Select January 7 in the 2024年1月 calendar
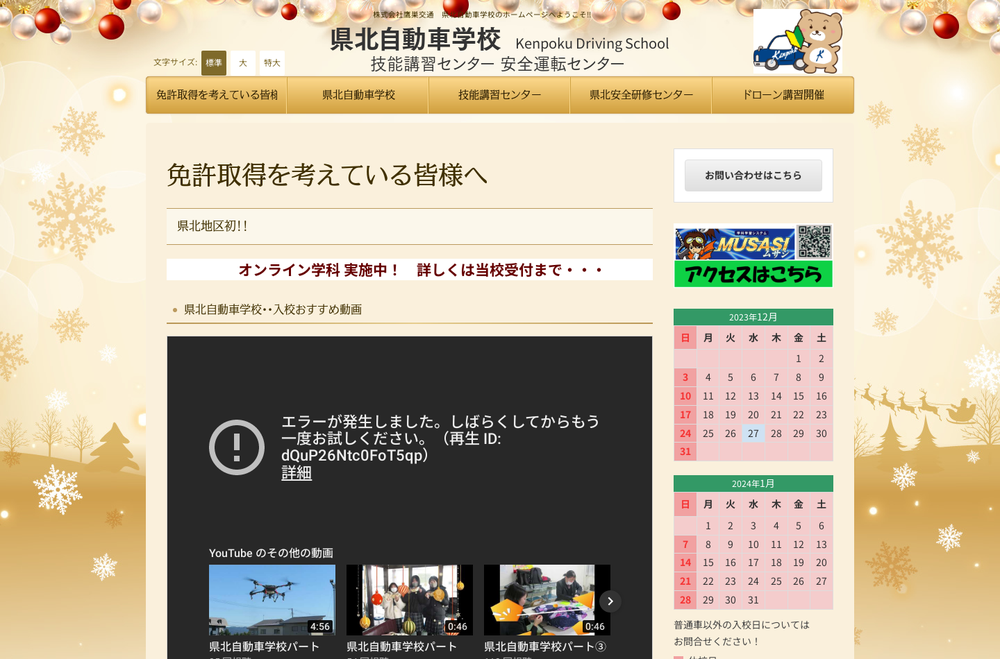The width and height of the screenshot is (1000, 659). coord(686,544)
